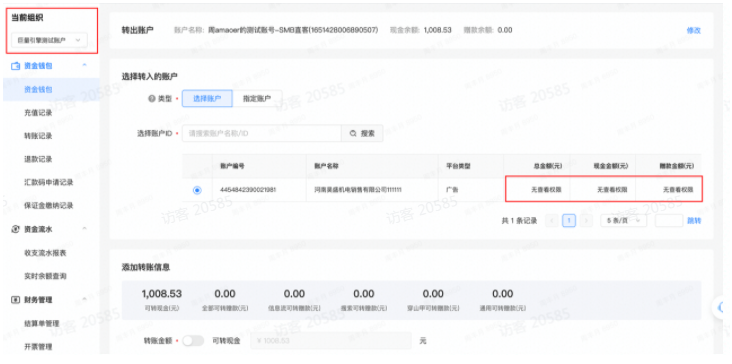
Task: Click the 搜索可转赠款(元) 0.00 value
Action: 364,294
